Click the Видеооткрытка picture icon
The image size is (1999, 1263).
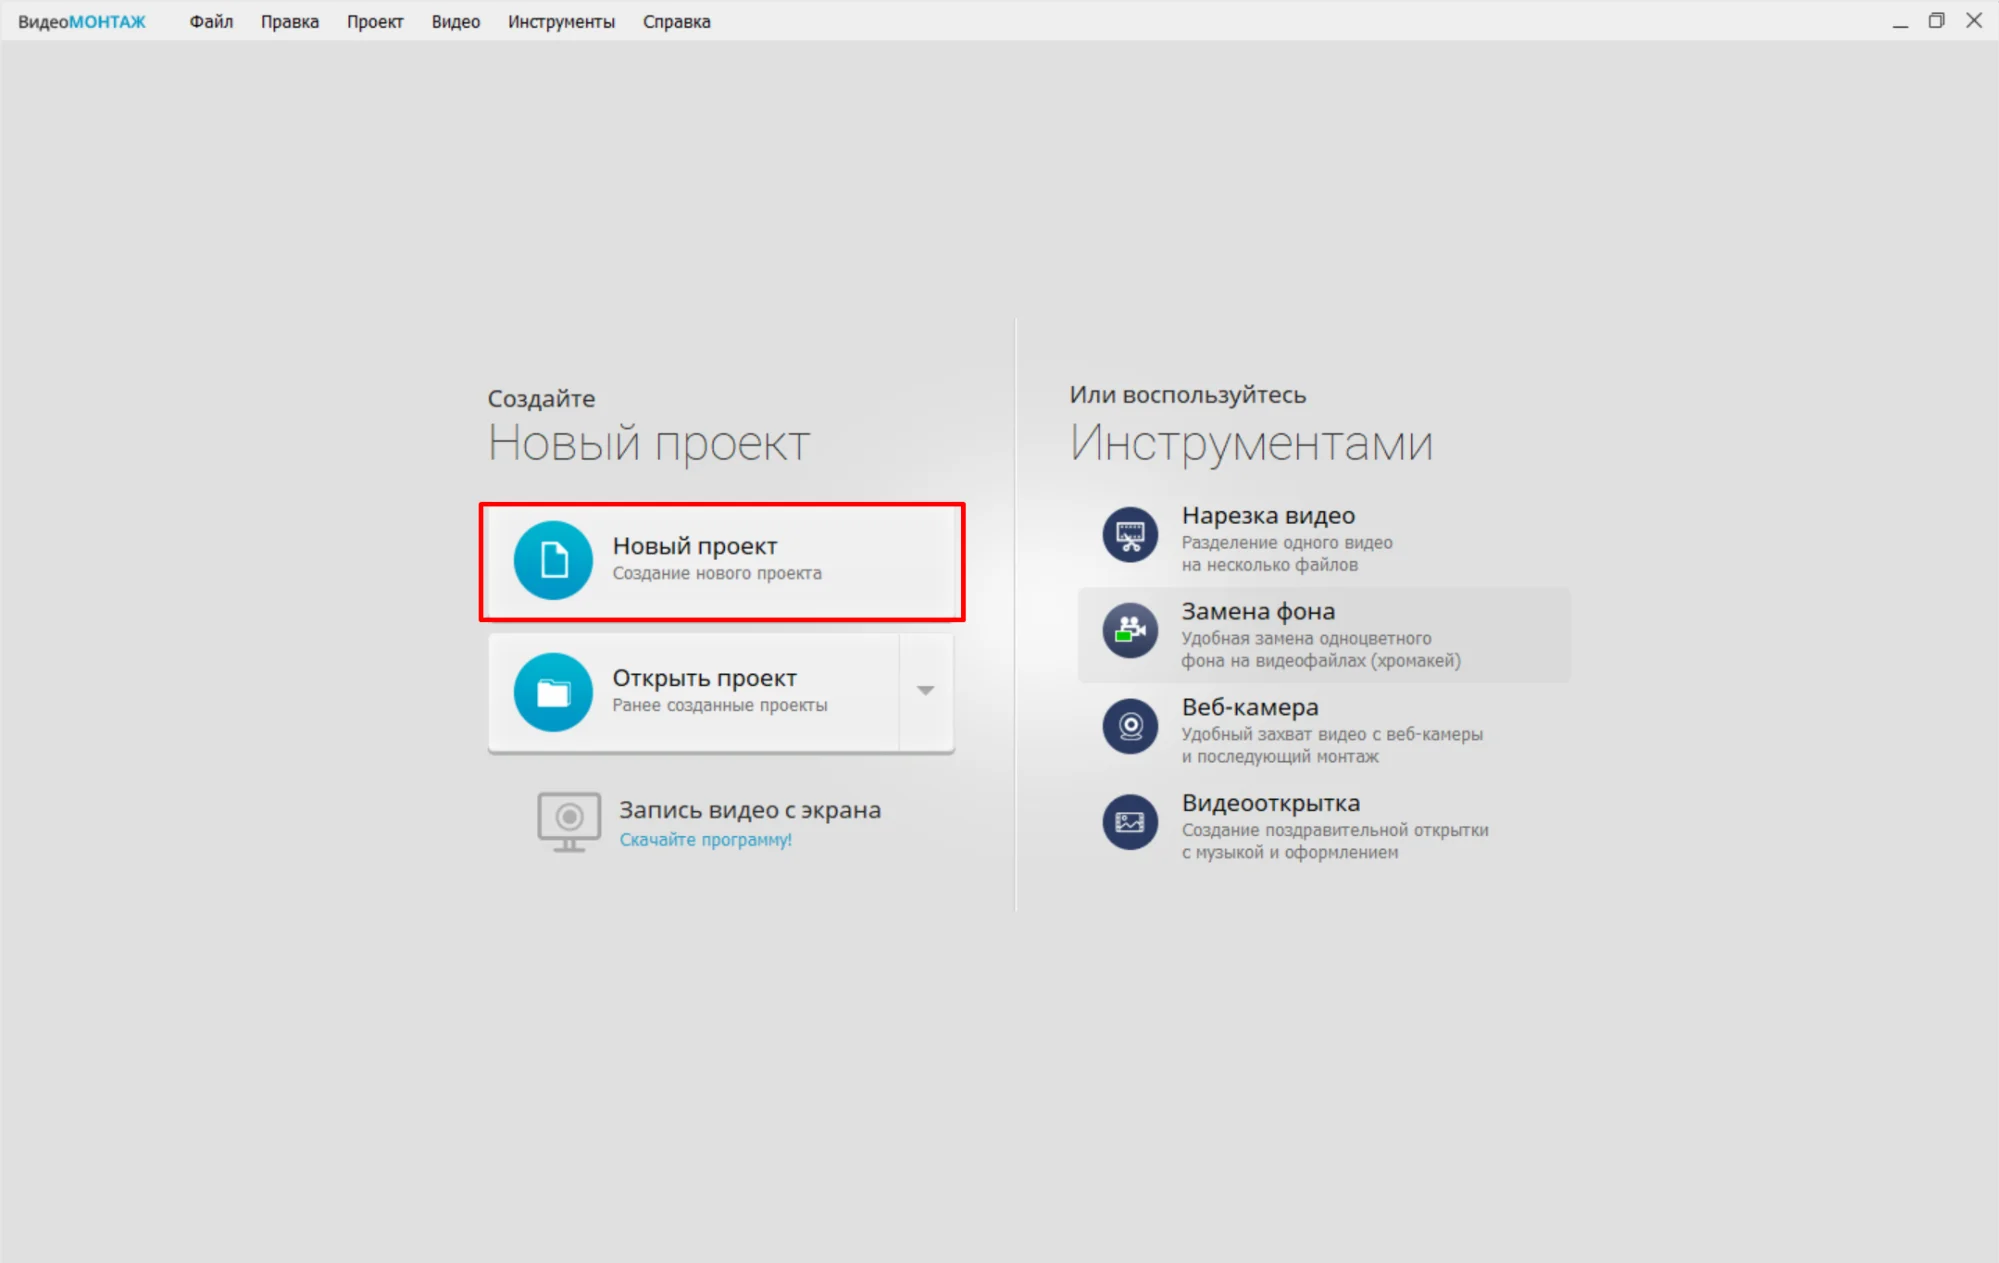pos(1130,822)
